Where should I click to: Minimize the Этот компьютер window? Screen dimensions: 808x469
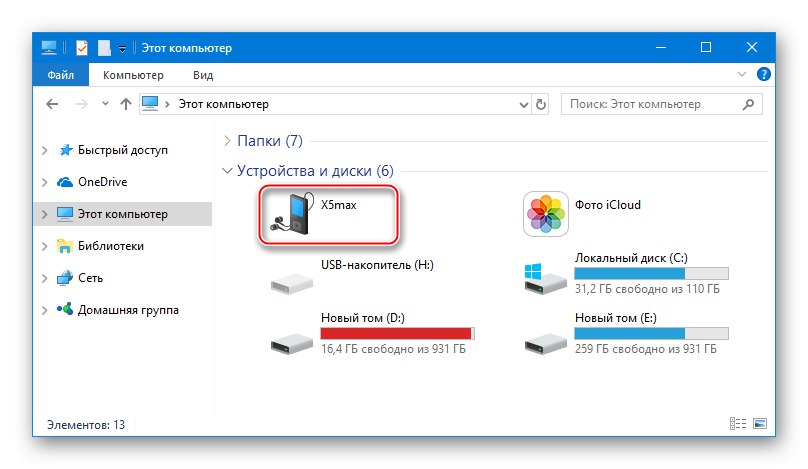click(661, 47)
